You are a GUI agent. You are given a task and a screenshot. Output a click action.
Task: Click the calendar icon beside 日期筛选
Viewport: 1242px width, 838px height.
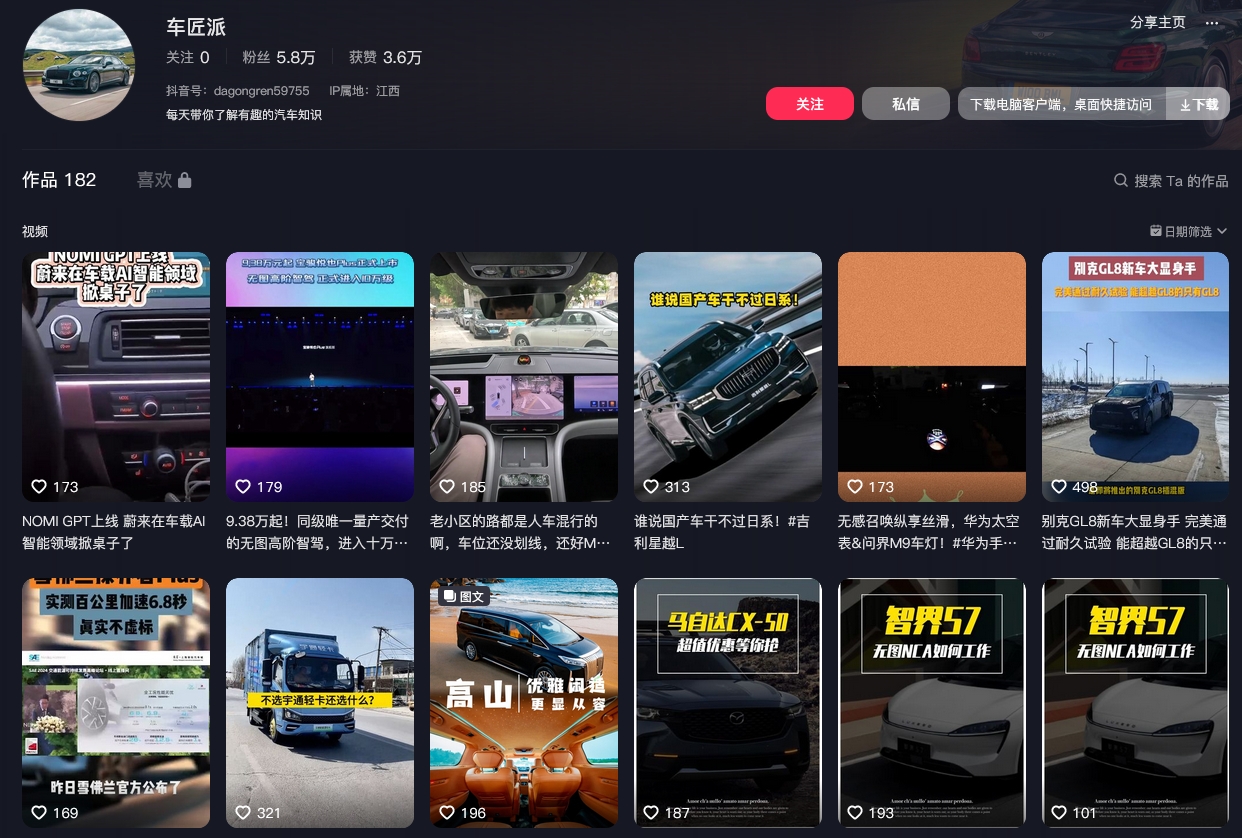1156,231
